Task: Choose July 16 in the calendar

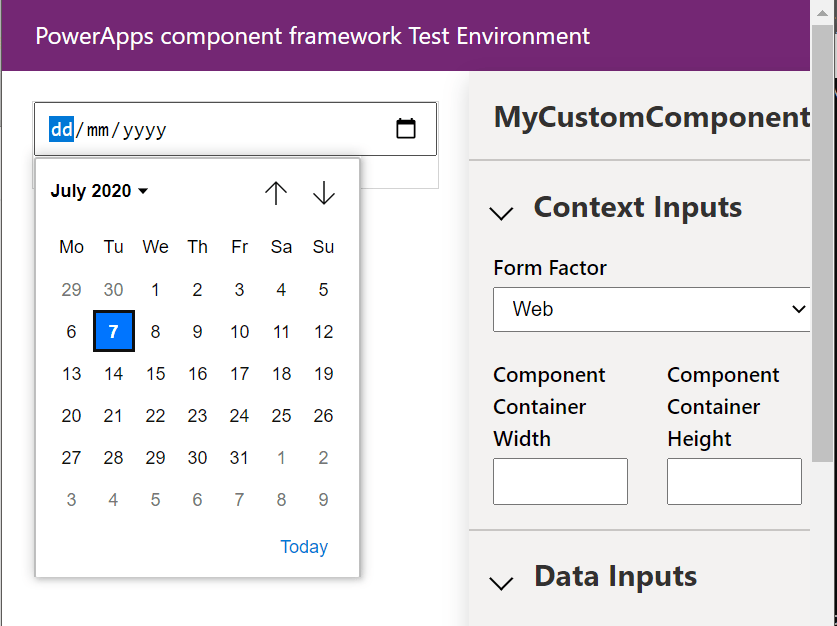Action: [x=198, y=374]
